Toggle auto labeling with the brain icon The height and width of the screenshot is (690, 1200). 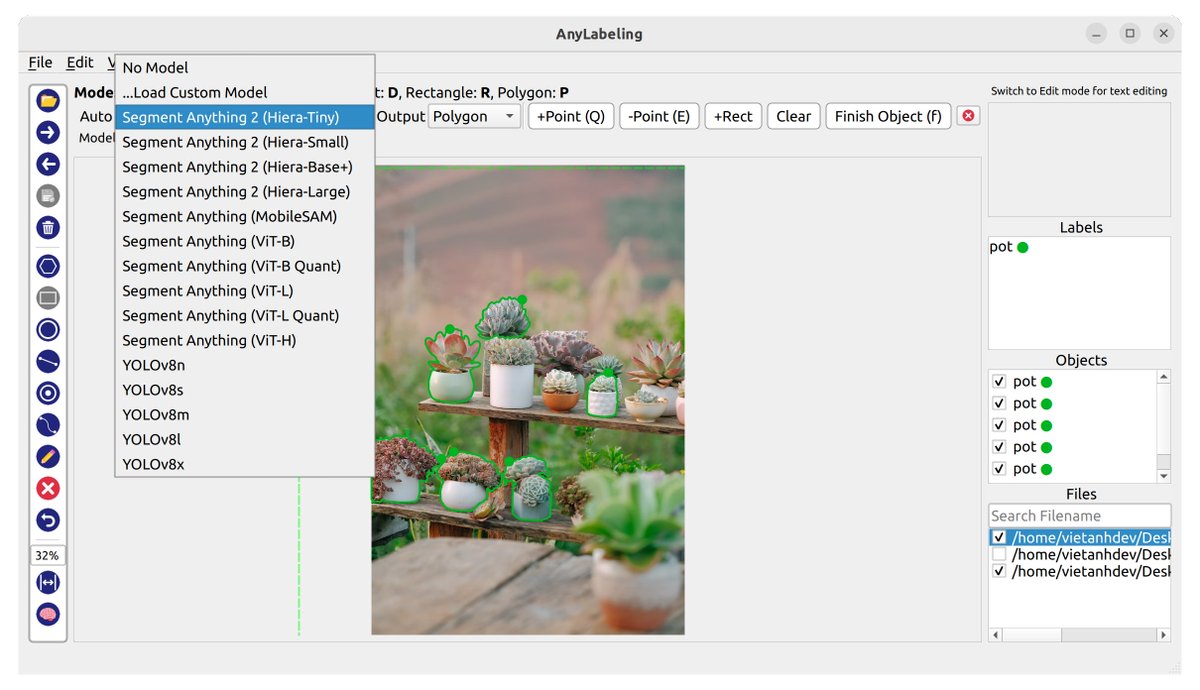click(x=48, y=614)
